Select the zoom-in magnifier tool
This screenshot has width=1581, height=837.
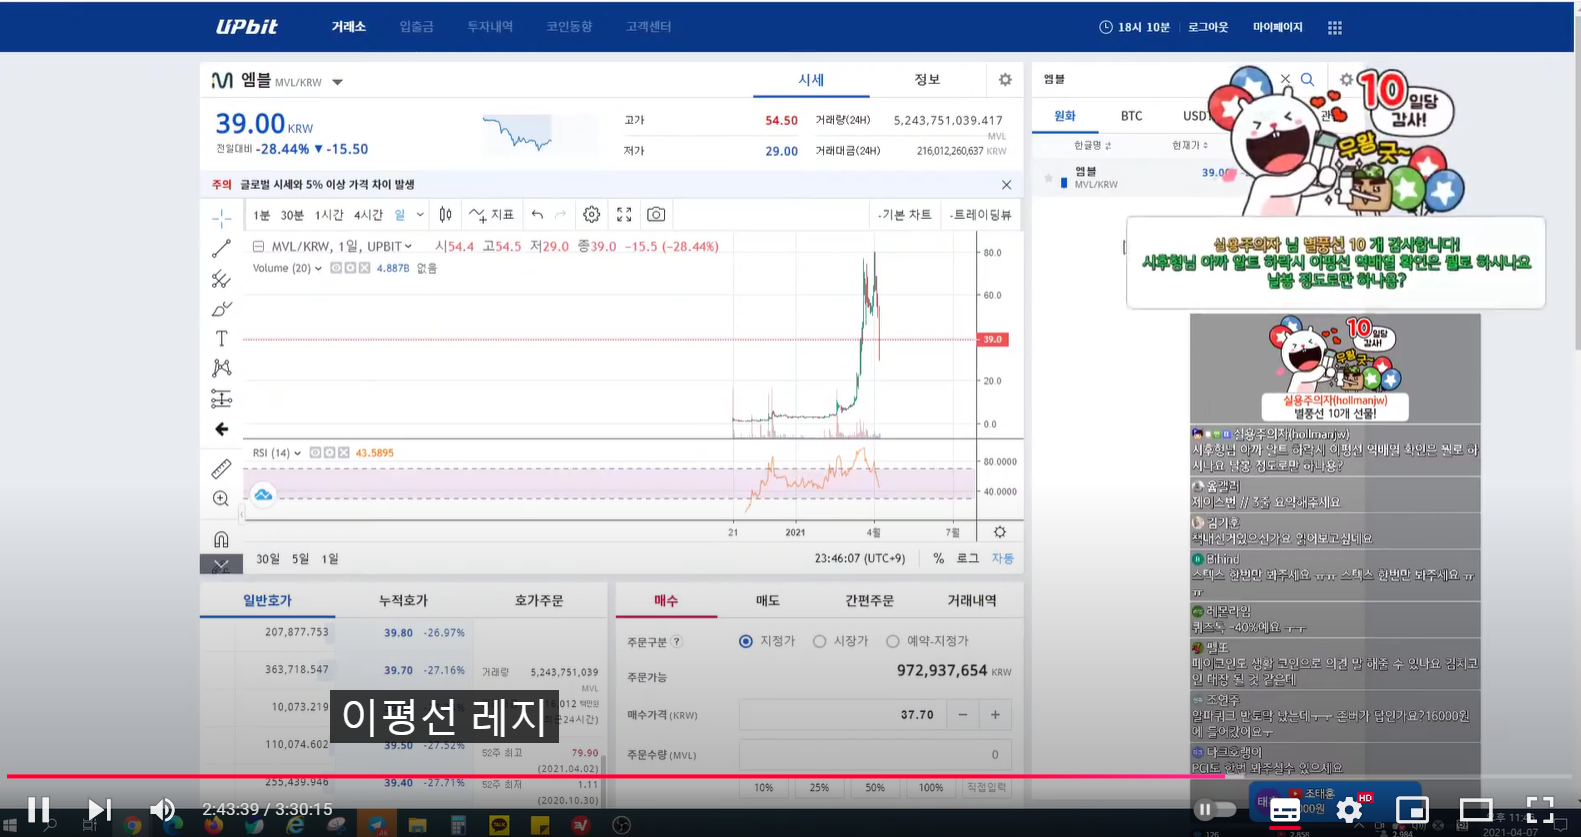pos(221,498)
